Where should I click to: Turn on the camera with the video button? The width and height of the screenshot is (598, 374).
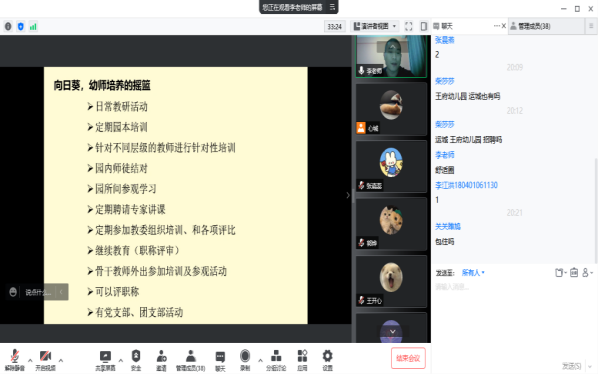click(x=45, y=360)
